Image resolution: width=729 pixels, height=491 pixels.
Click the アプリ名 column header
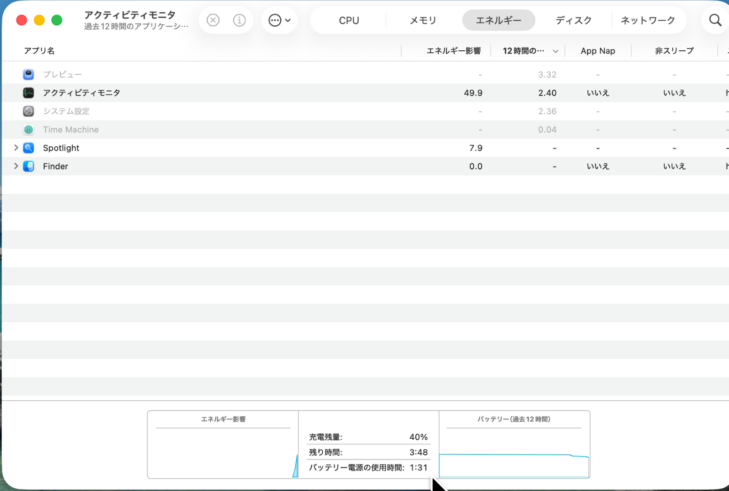[40, 50]
